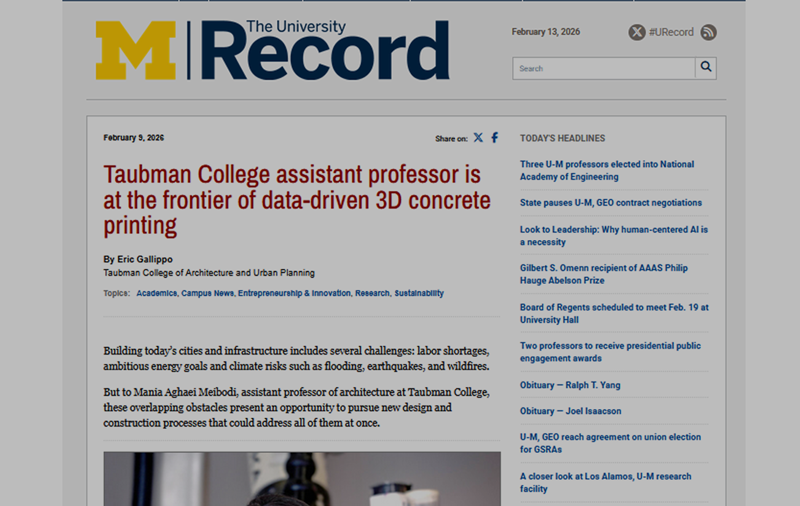Open State pauses U-M, GEO negotiations headline
Screen dimensions: 800x506
(610, 202)
